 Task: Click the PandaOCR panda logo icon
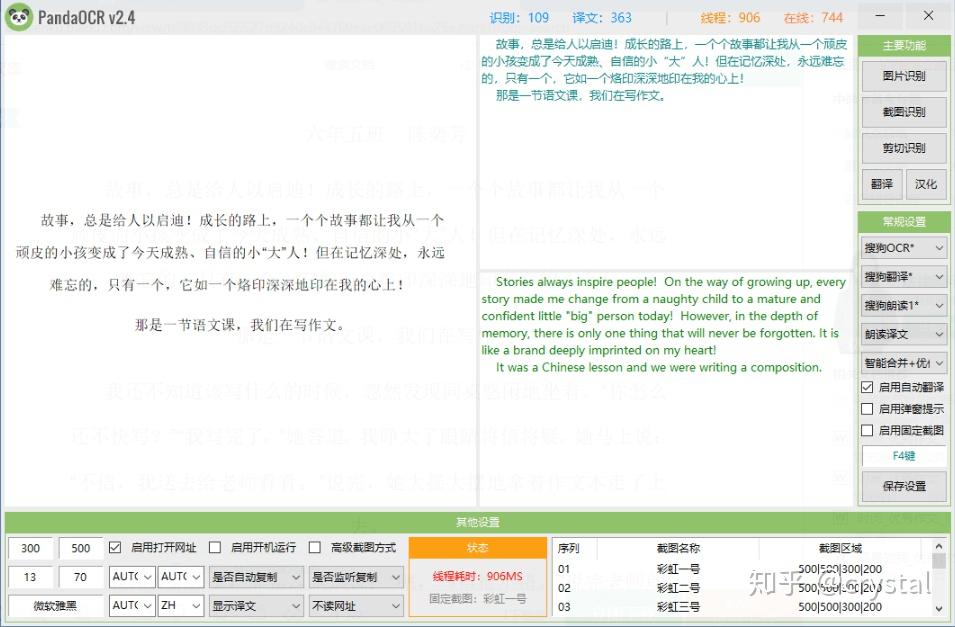18,16
